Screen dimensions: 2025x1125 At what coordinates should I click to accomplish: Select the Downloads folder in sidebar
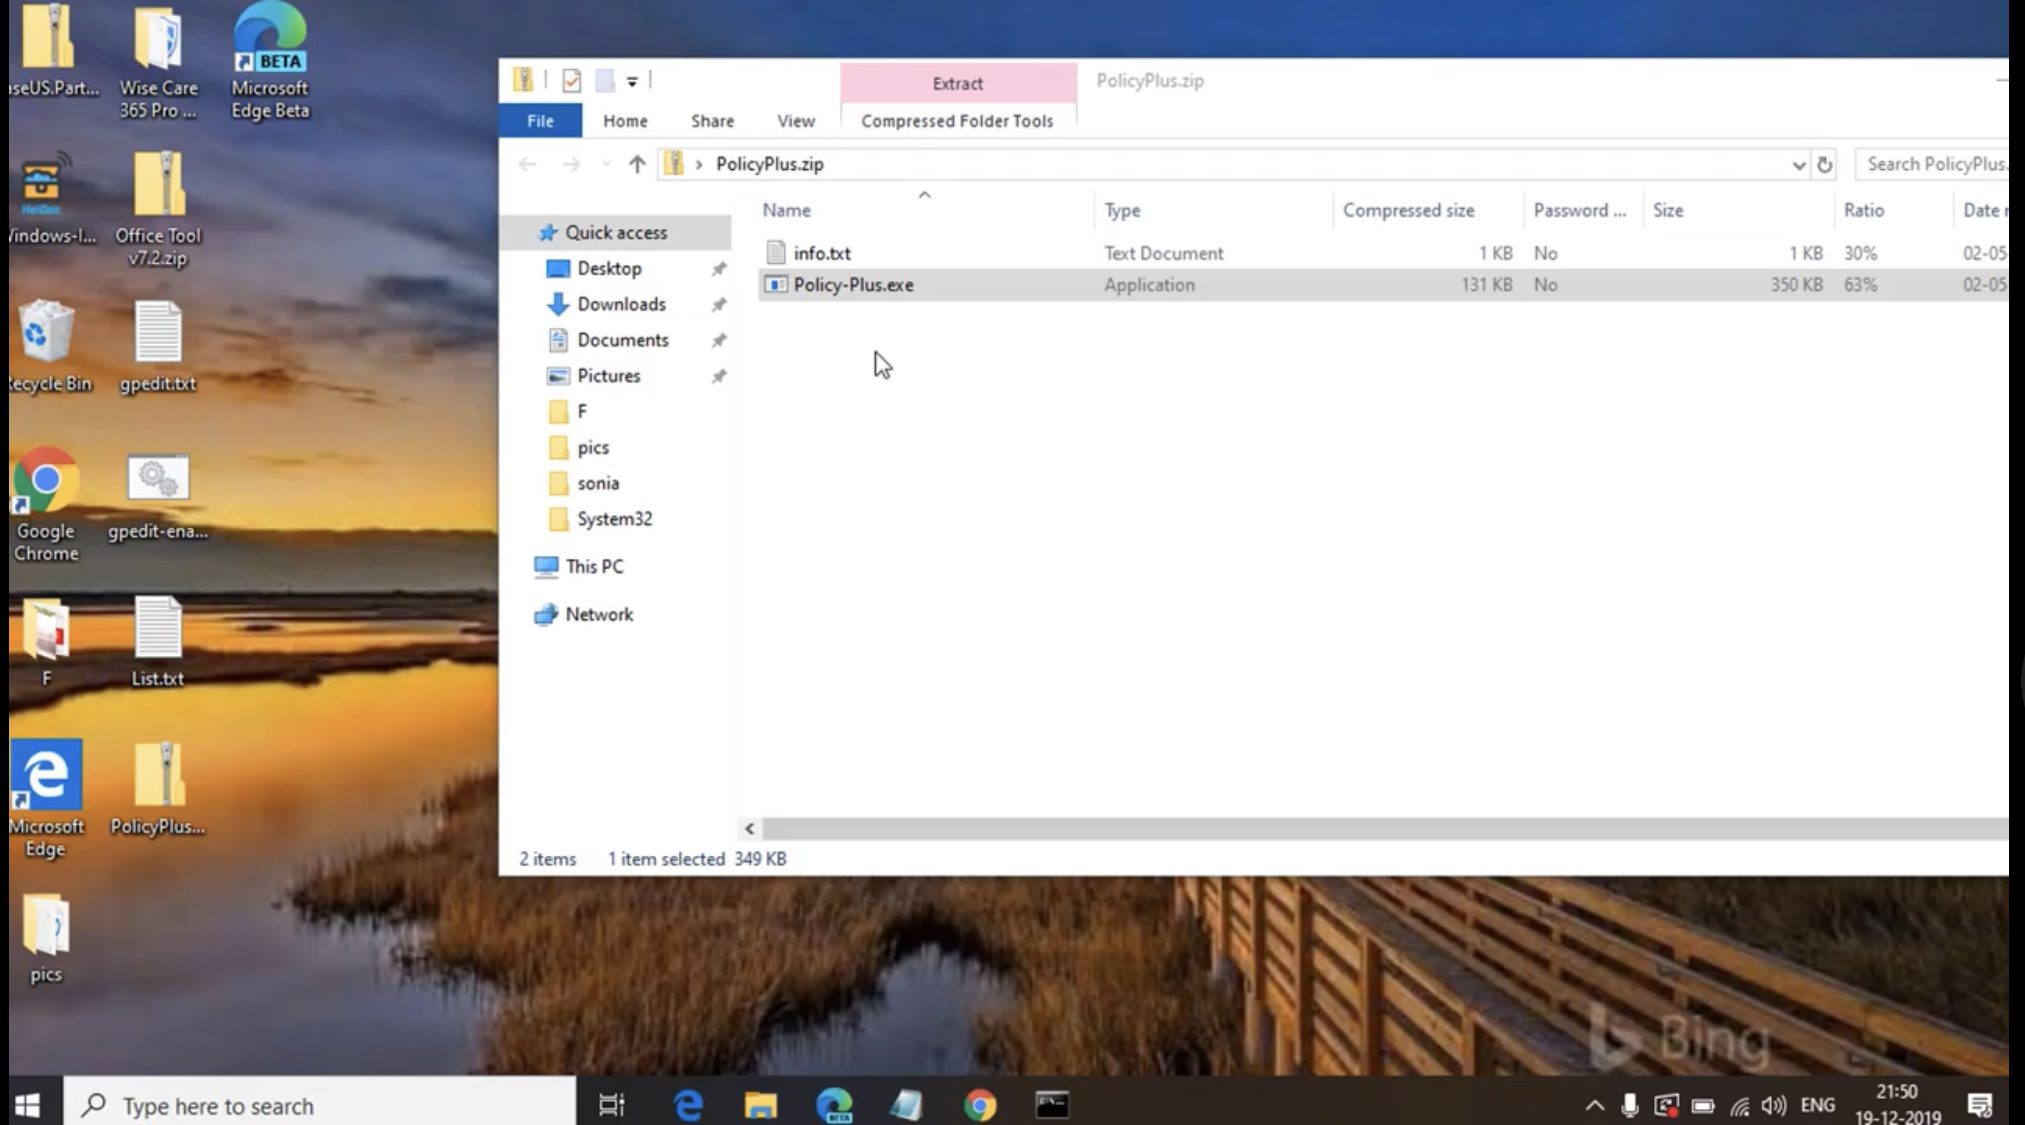coord(622,304)
